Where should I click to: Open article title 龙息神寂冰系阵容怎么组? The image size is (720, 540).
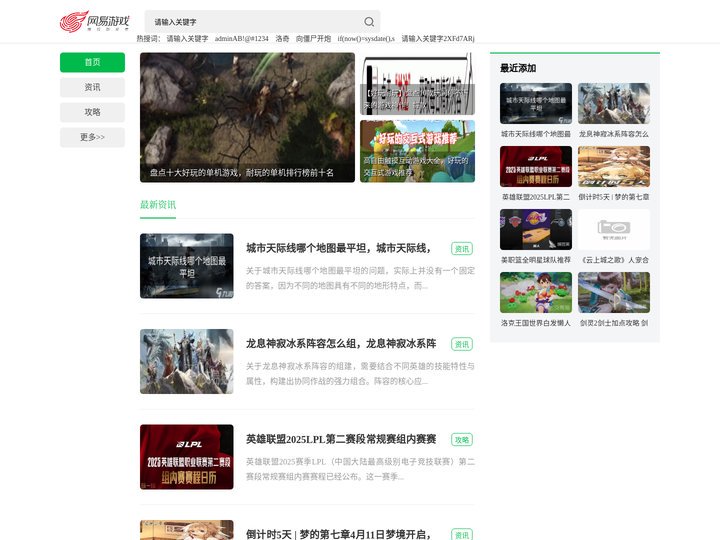pos(341,344)
